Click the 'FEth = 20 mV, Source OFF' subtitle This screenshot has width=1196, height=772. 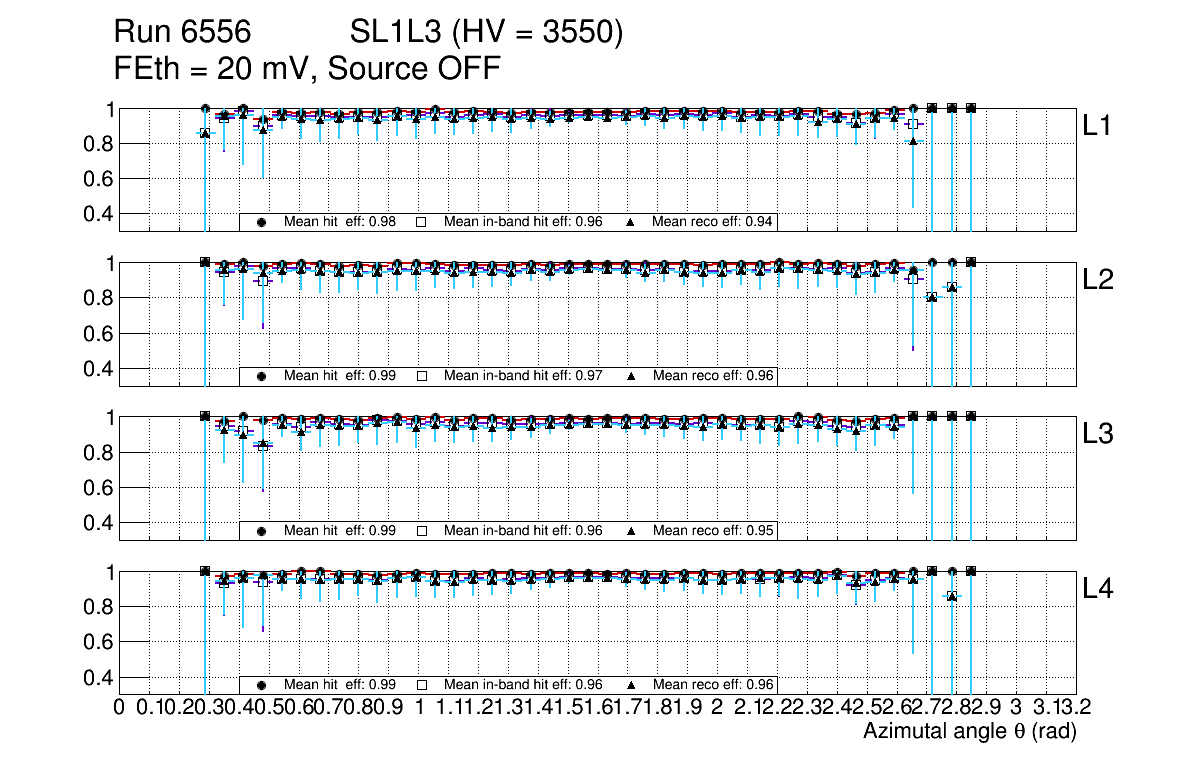tap(306, 69)
